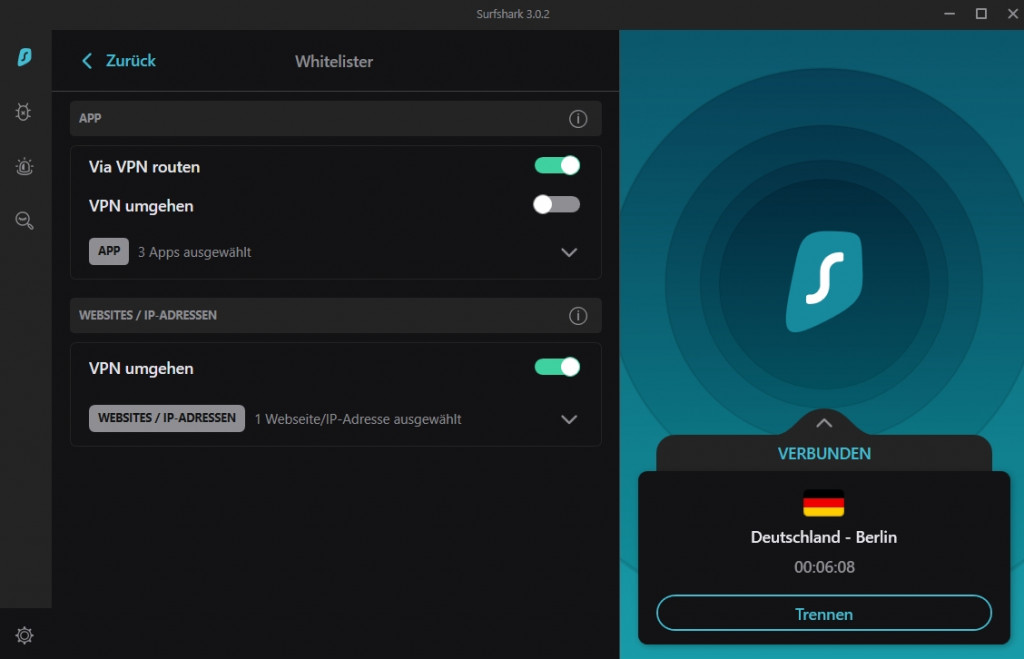
Task: Expand the 3 Apps ausgewählt list
Action: (569, 252)
